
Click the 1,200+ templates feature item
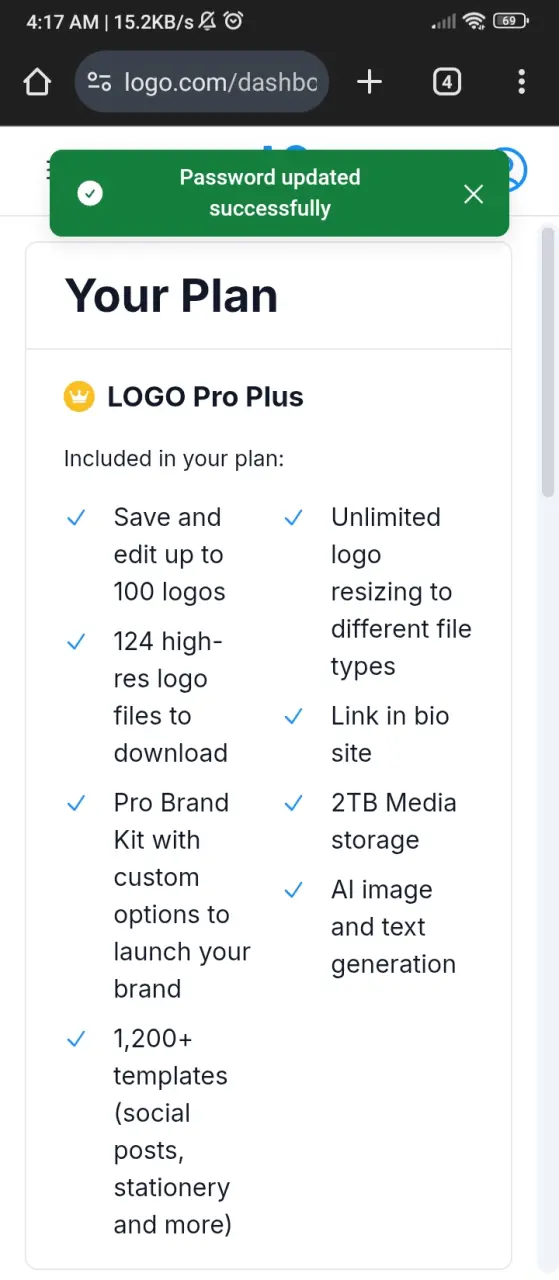[172, 1132]
